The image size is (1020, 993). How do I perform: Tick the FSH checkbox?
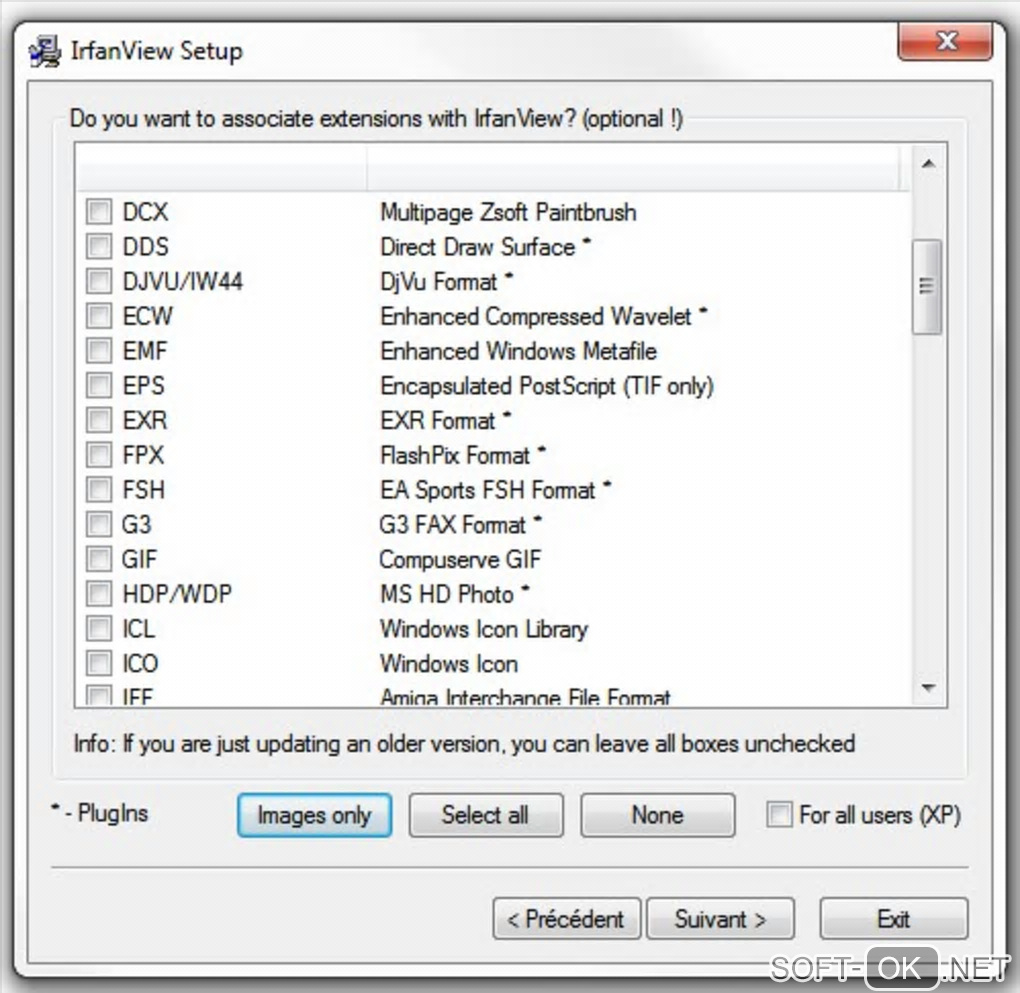pos(99,489)
